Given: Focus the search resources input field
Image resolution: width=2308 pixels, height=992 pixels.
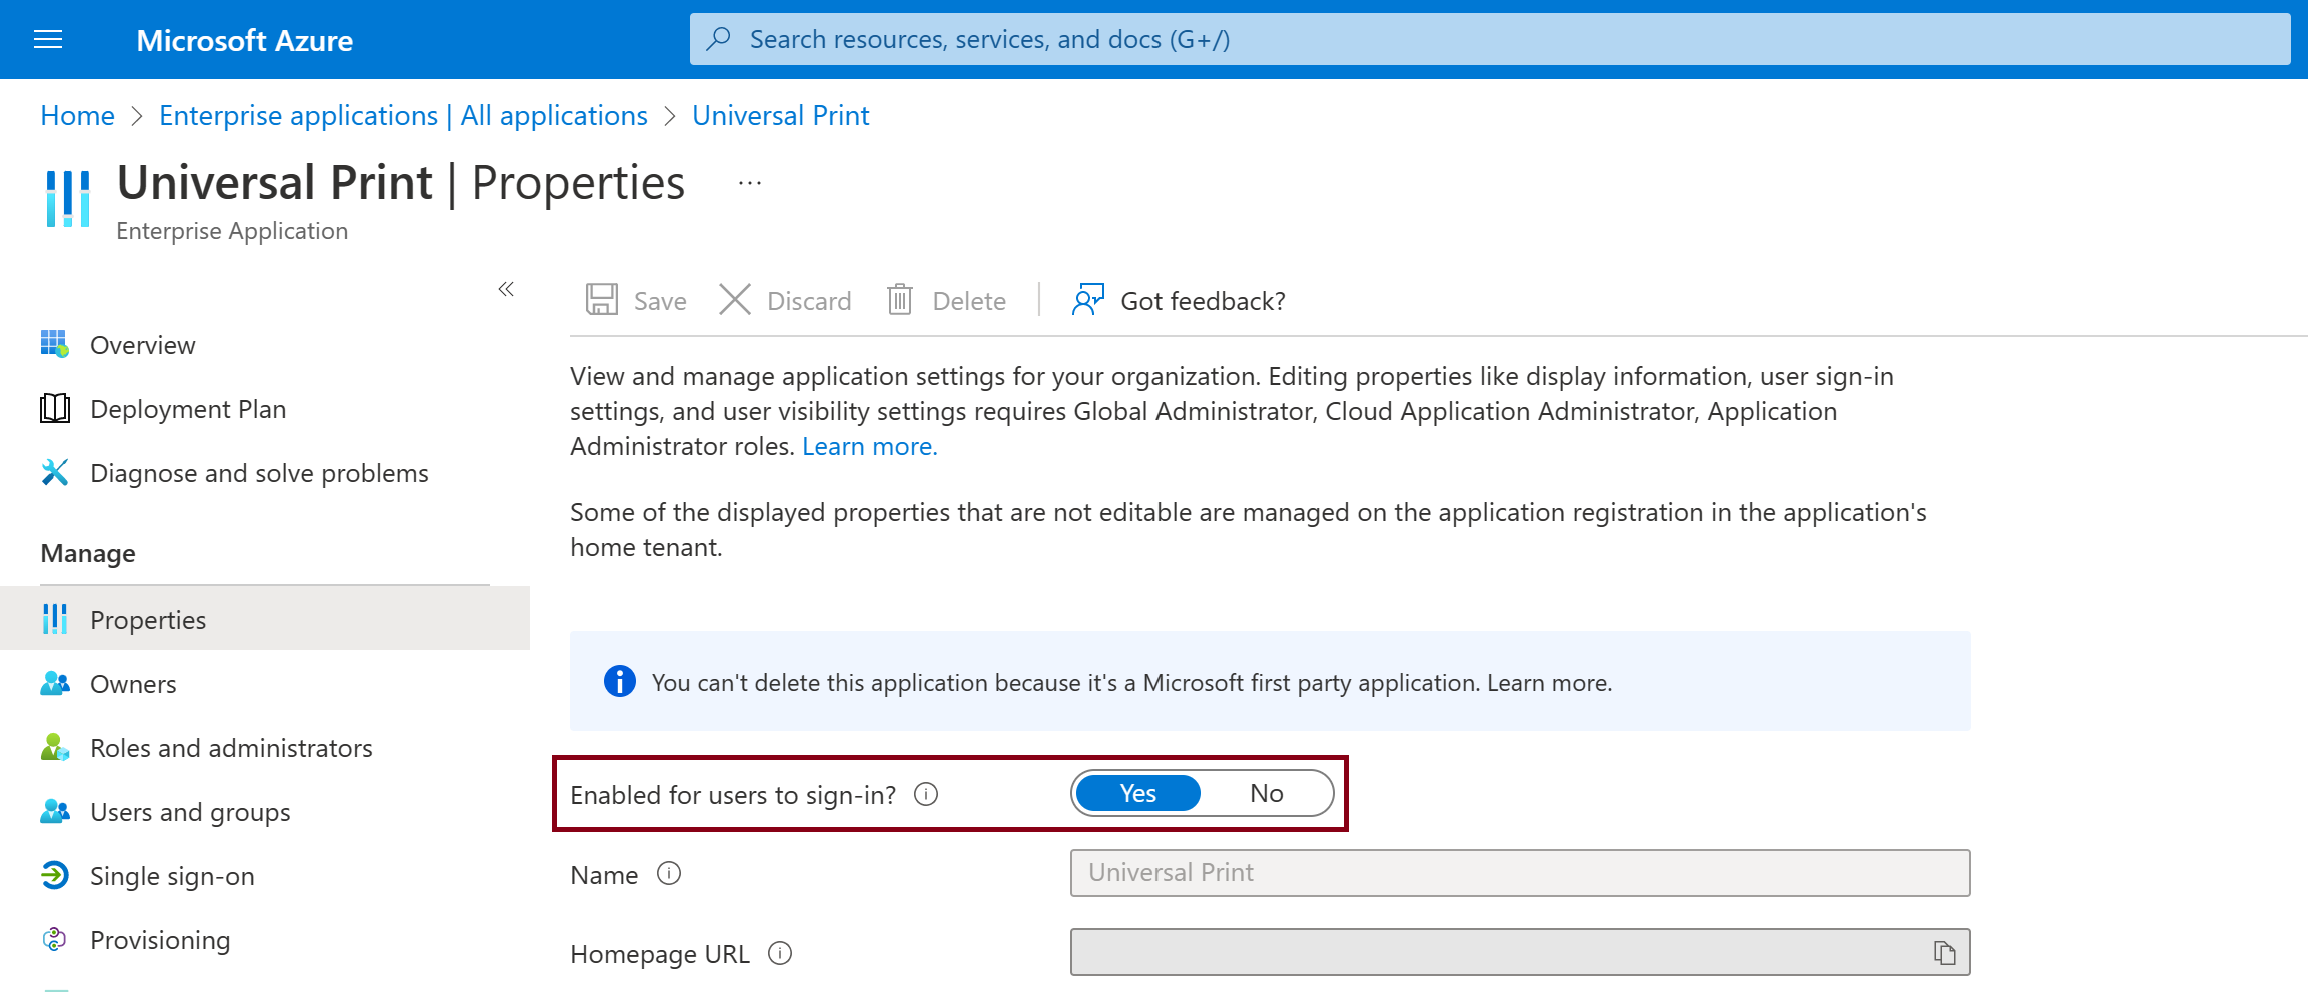Looking at the screenshot, I should pyautogui.click(x=1490, y=39).
